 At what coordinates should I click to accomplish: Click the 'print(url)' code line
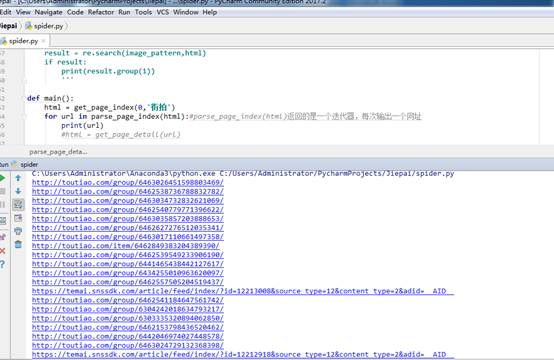[x=82, y=125]
